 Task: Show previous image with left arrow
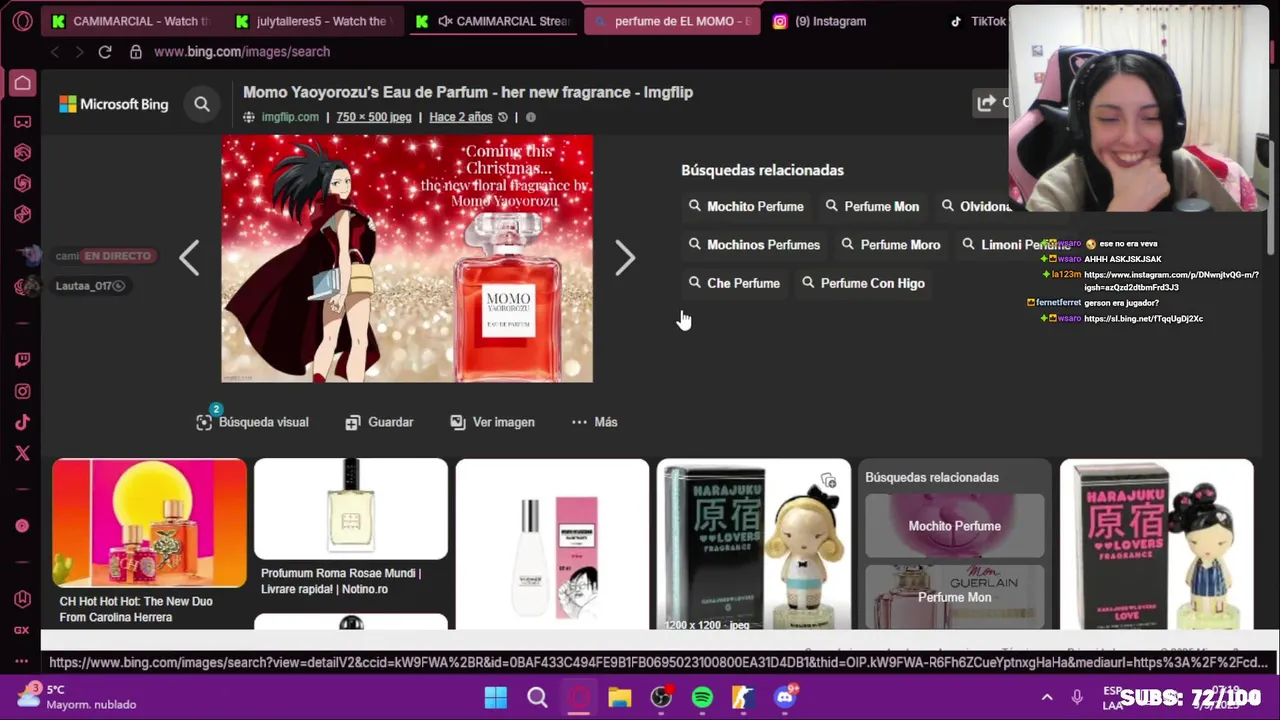point(189,258)
